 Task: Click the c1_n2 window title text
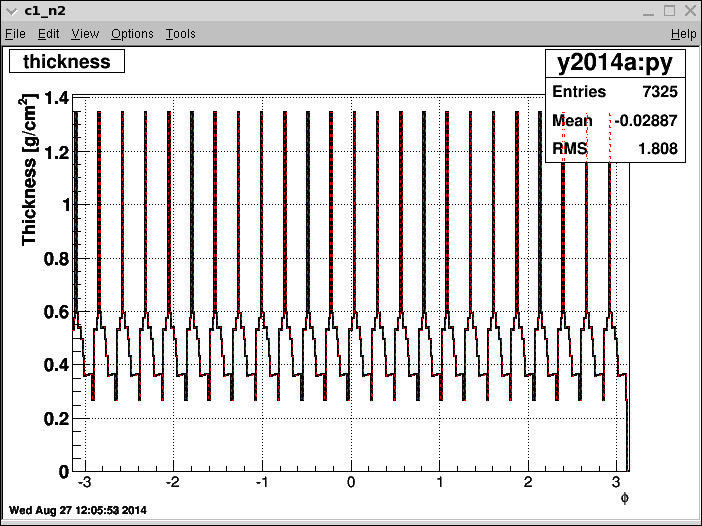coord(45,11)
